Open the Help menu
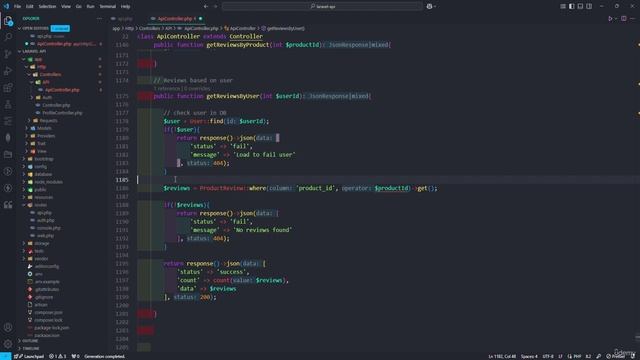 125,7
